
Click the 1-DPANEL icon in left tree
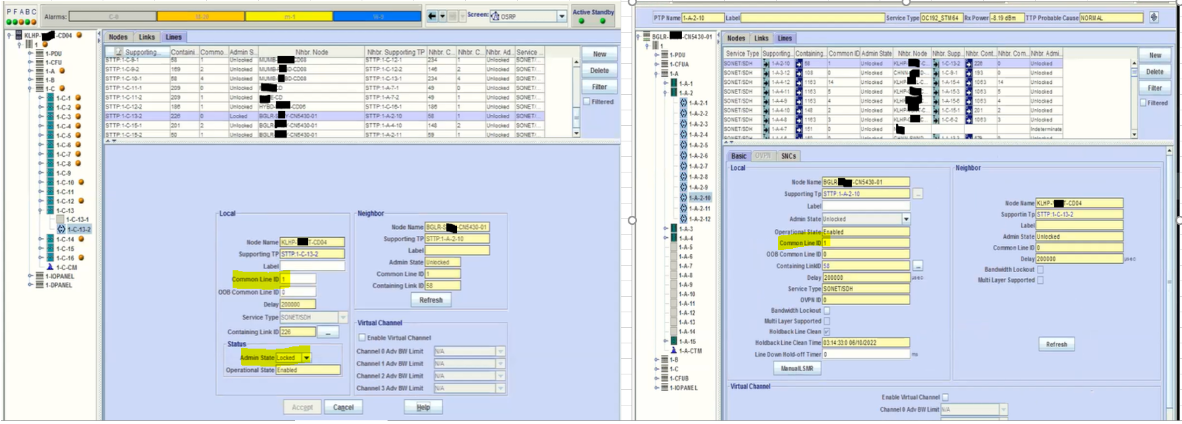40,286
